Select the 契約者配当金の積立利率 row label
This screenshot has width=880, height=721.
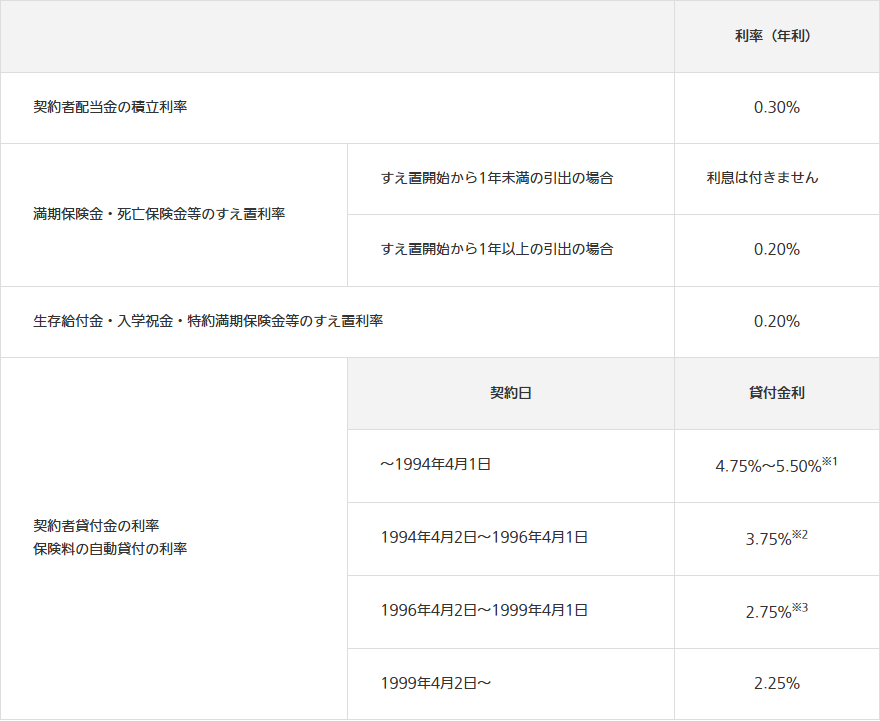[x=110, y=107]
